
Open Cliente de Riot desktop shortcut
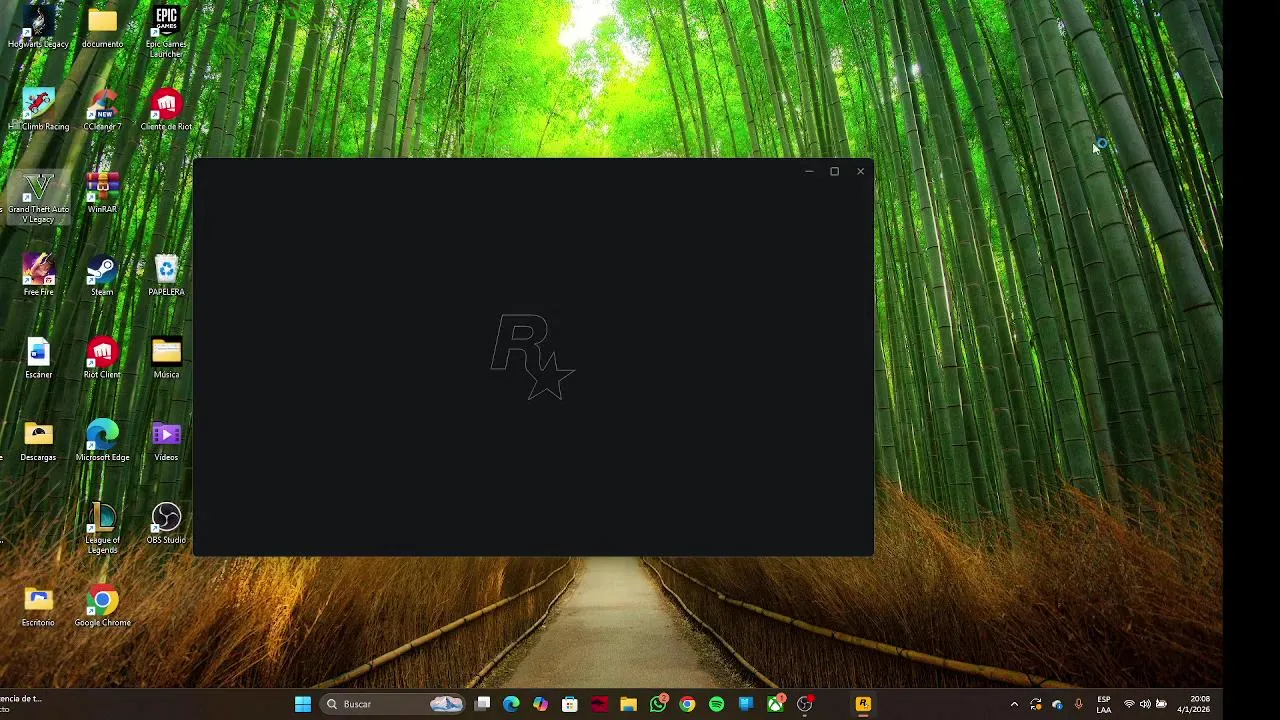(x=166, y=110)
